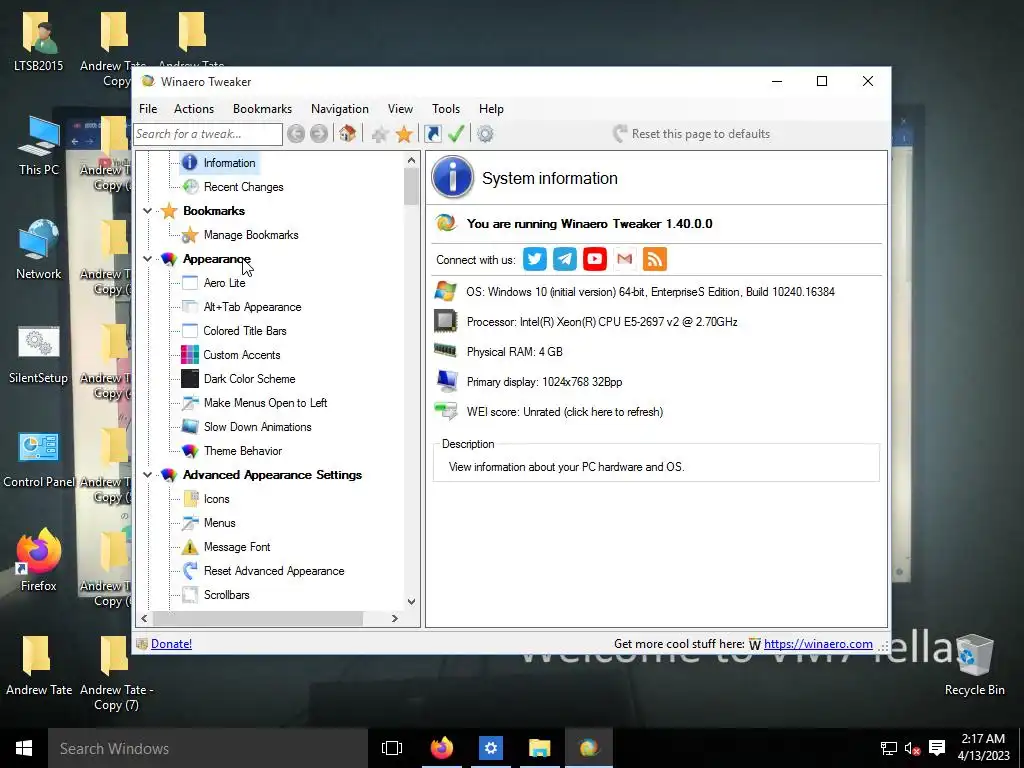Click the Windows Start button
The image size is (1024, 768).
point(24,748)
